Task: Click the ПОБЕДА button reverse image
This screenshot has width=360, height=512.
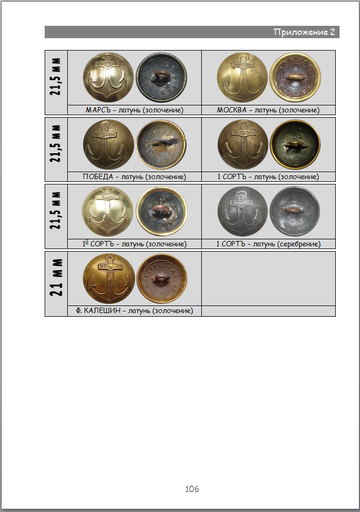Action: 161,145
